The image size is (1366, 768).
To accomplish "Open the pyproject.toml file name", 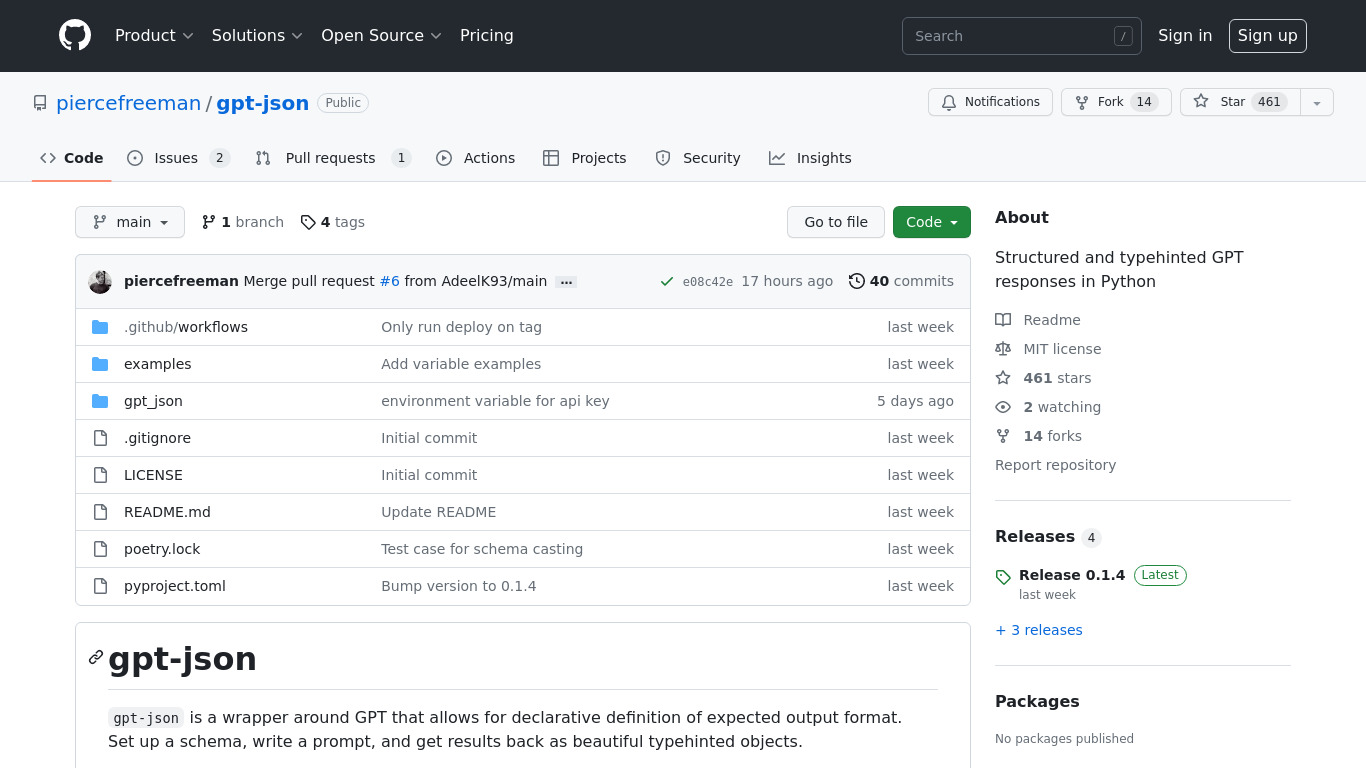I will click(x=175, y=586).
